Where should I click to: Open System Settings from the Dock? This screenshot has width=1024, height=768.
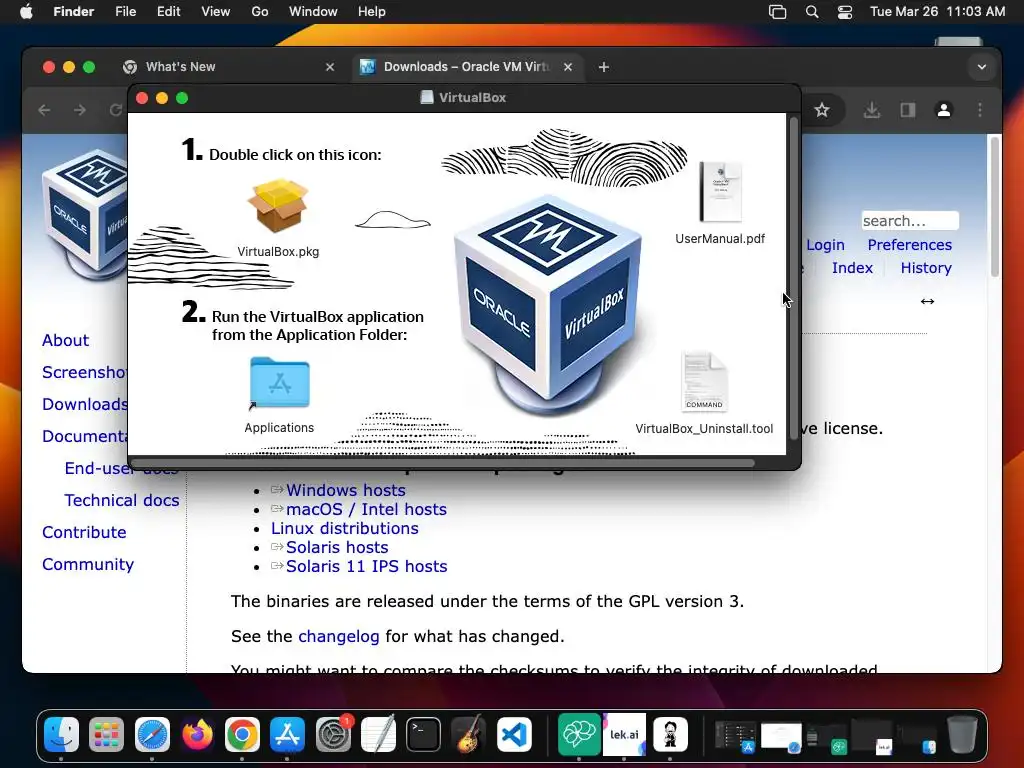(x=333, y=735)
